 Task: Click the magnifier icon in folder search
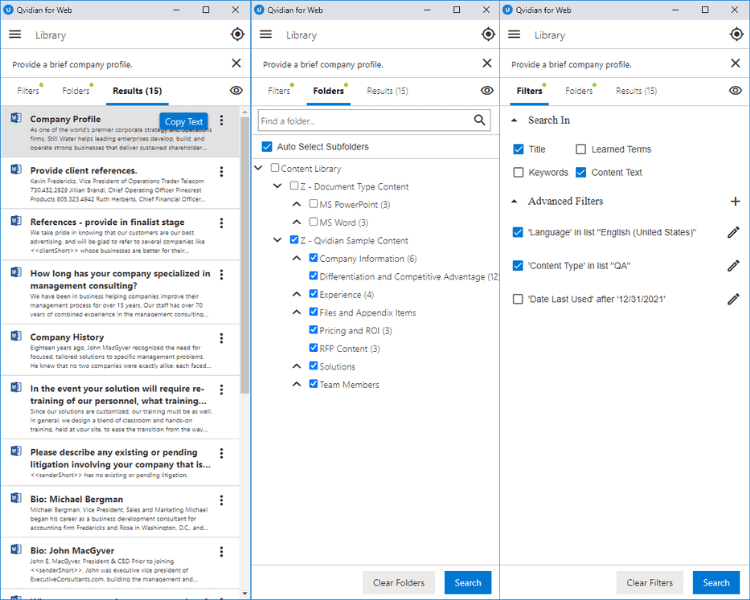coord(480,121)
